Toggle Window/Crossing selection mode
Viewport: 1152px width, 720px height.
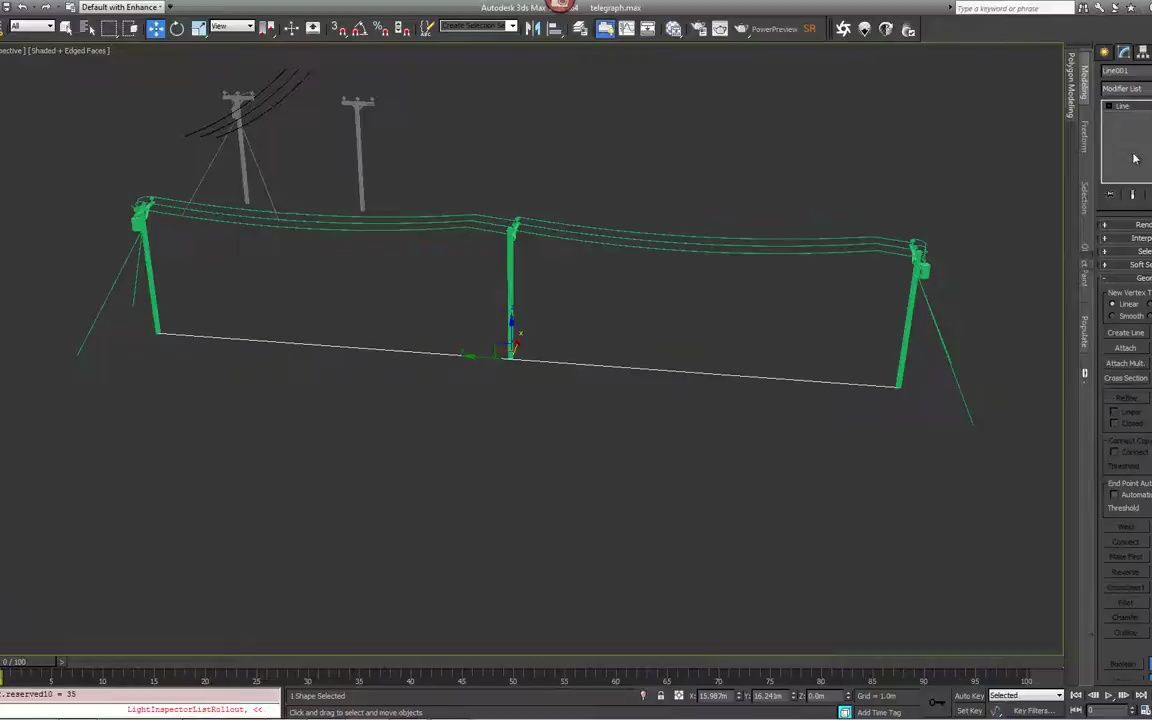click(x=130, y=28)
